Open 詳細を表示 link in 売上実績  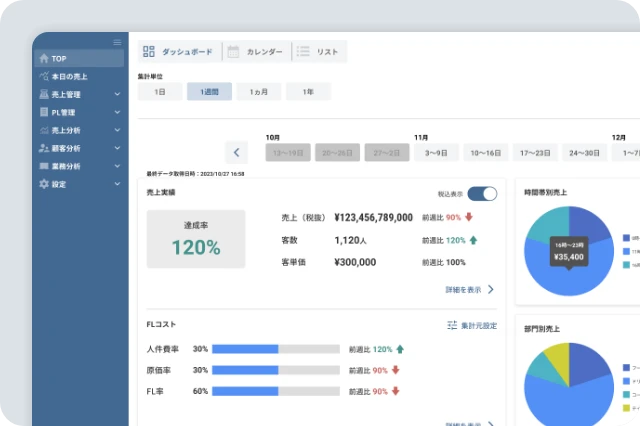[x=470, y=290]
